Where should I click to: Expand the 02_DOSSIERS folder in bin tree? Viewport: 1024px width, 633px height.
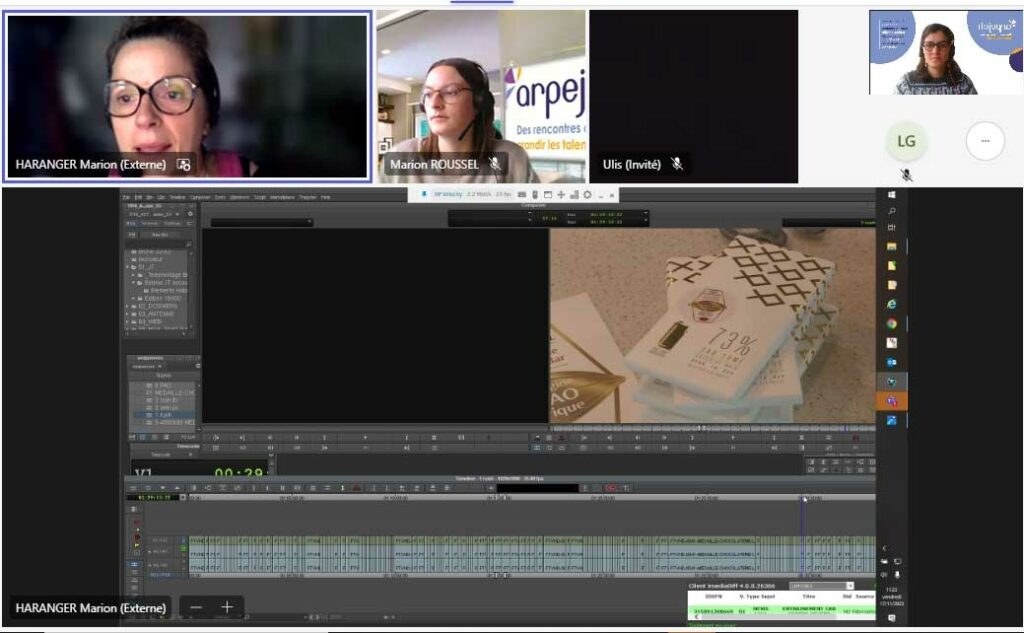tap(129, 305)
